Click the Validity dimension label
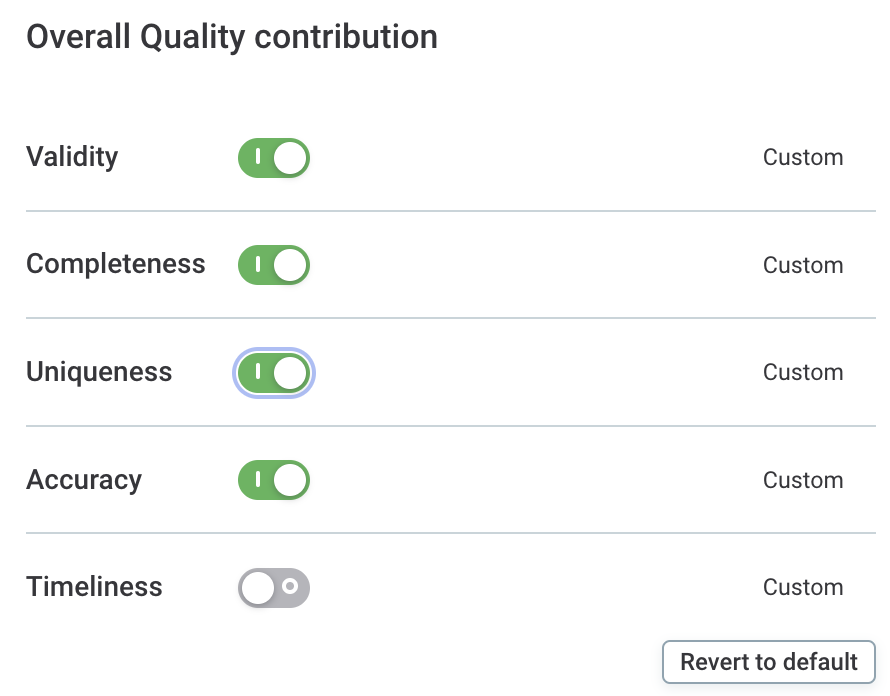 pyautogui.click(x=72, y=157)
